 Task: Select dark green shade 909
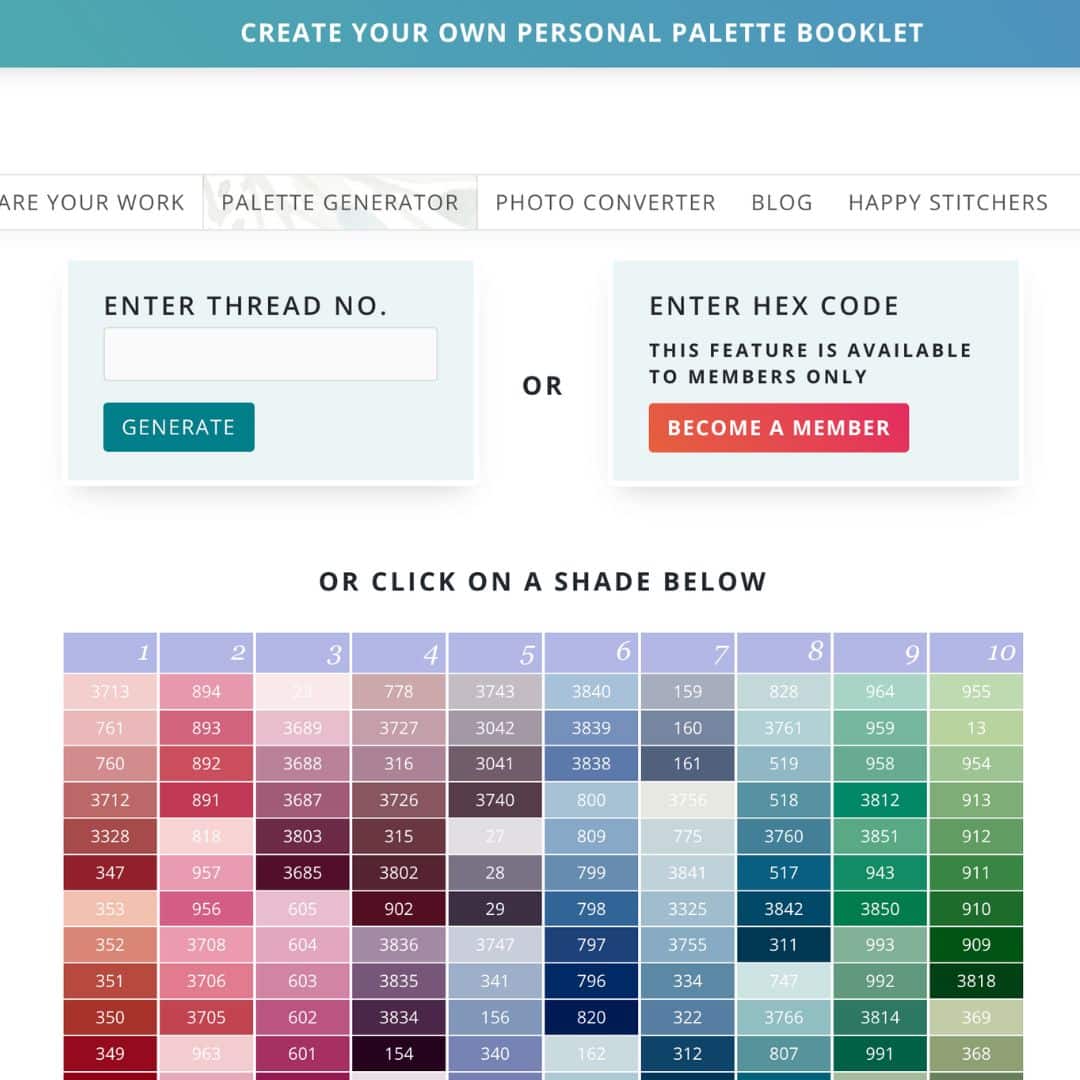(x=975, y=945)
